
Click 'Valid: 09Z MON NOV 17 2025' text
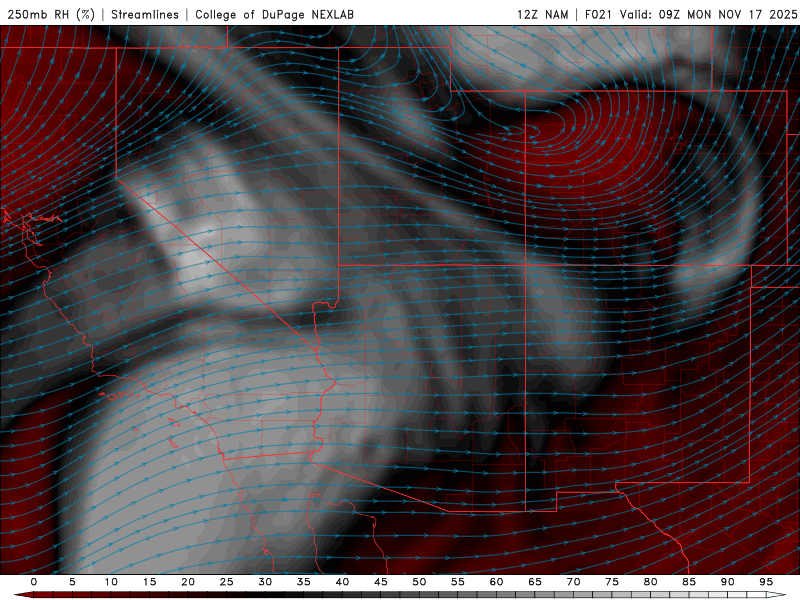tap(708, 14)
